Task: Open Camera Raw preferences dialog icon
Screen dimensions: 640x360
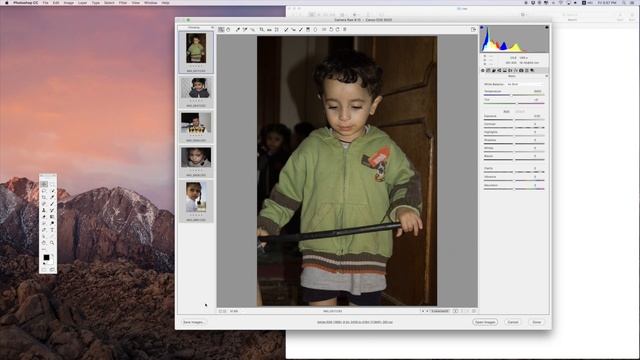Action: point(324,29)
